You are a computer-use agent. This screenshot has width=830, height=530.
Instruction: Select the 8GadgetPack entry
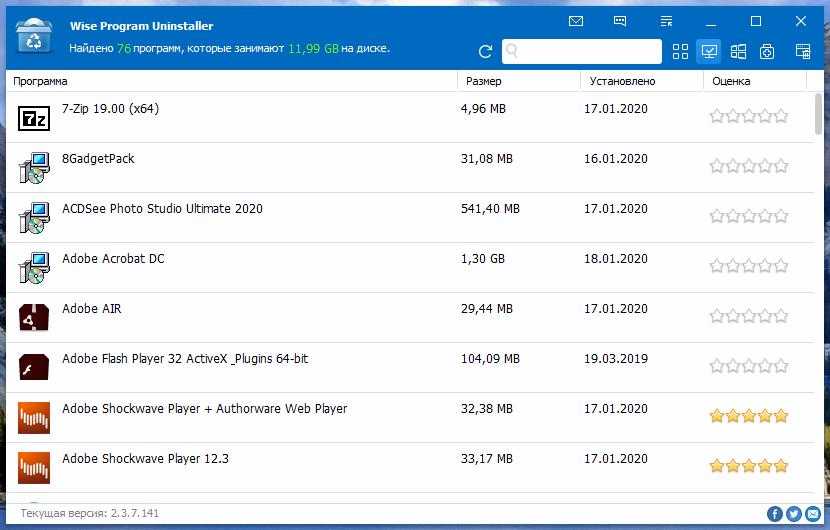(410, 167)
